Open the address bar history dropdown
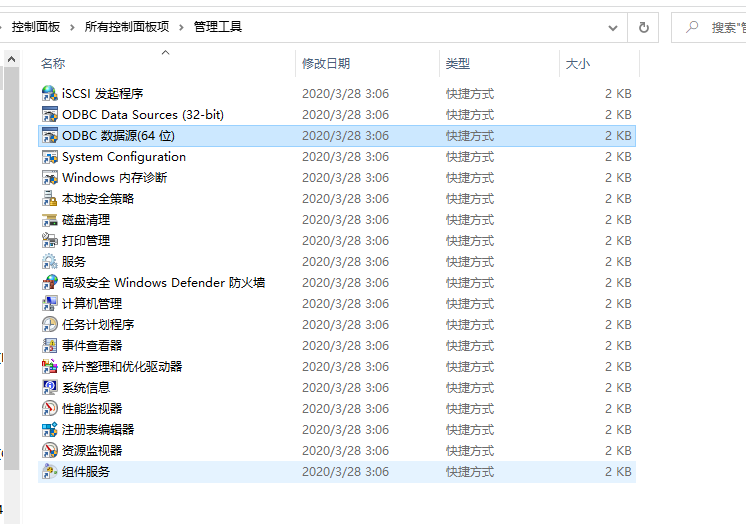Viewport: 746px width, 524px height. [613, 28]
